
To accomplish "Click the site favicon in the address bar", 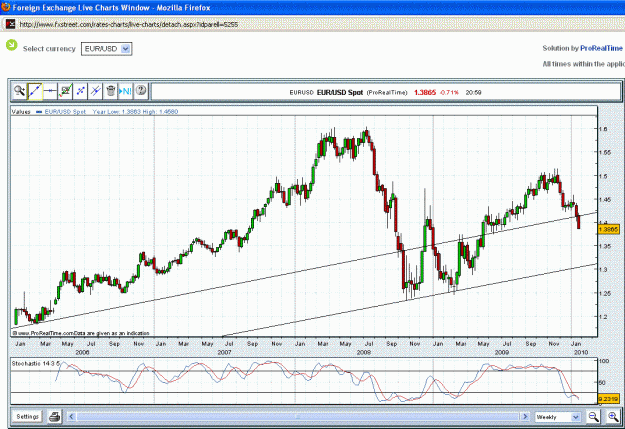I will 10,24.
